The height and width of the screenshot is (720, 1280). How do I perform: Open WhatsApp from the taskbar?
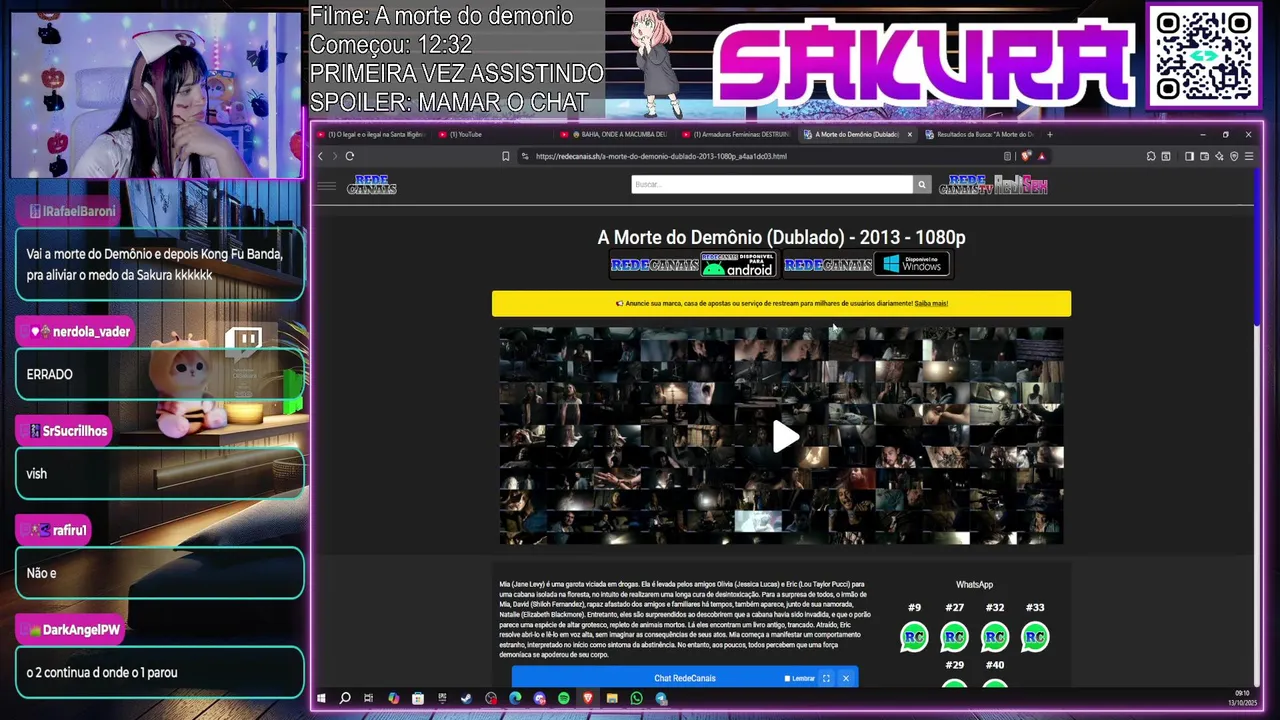[x=636, y=698]
